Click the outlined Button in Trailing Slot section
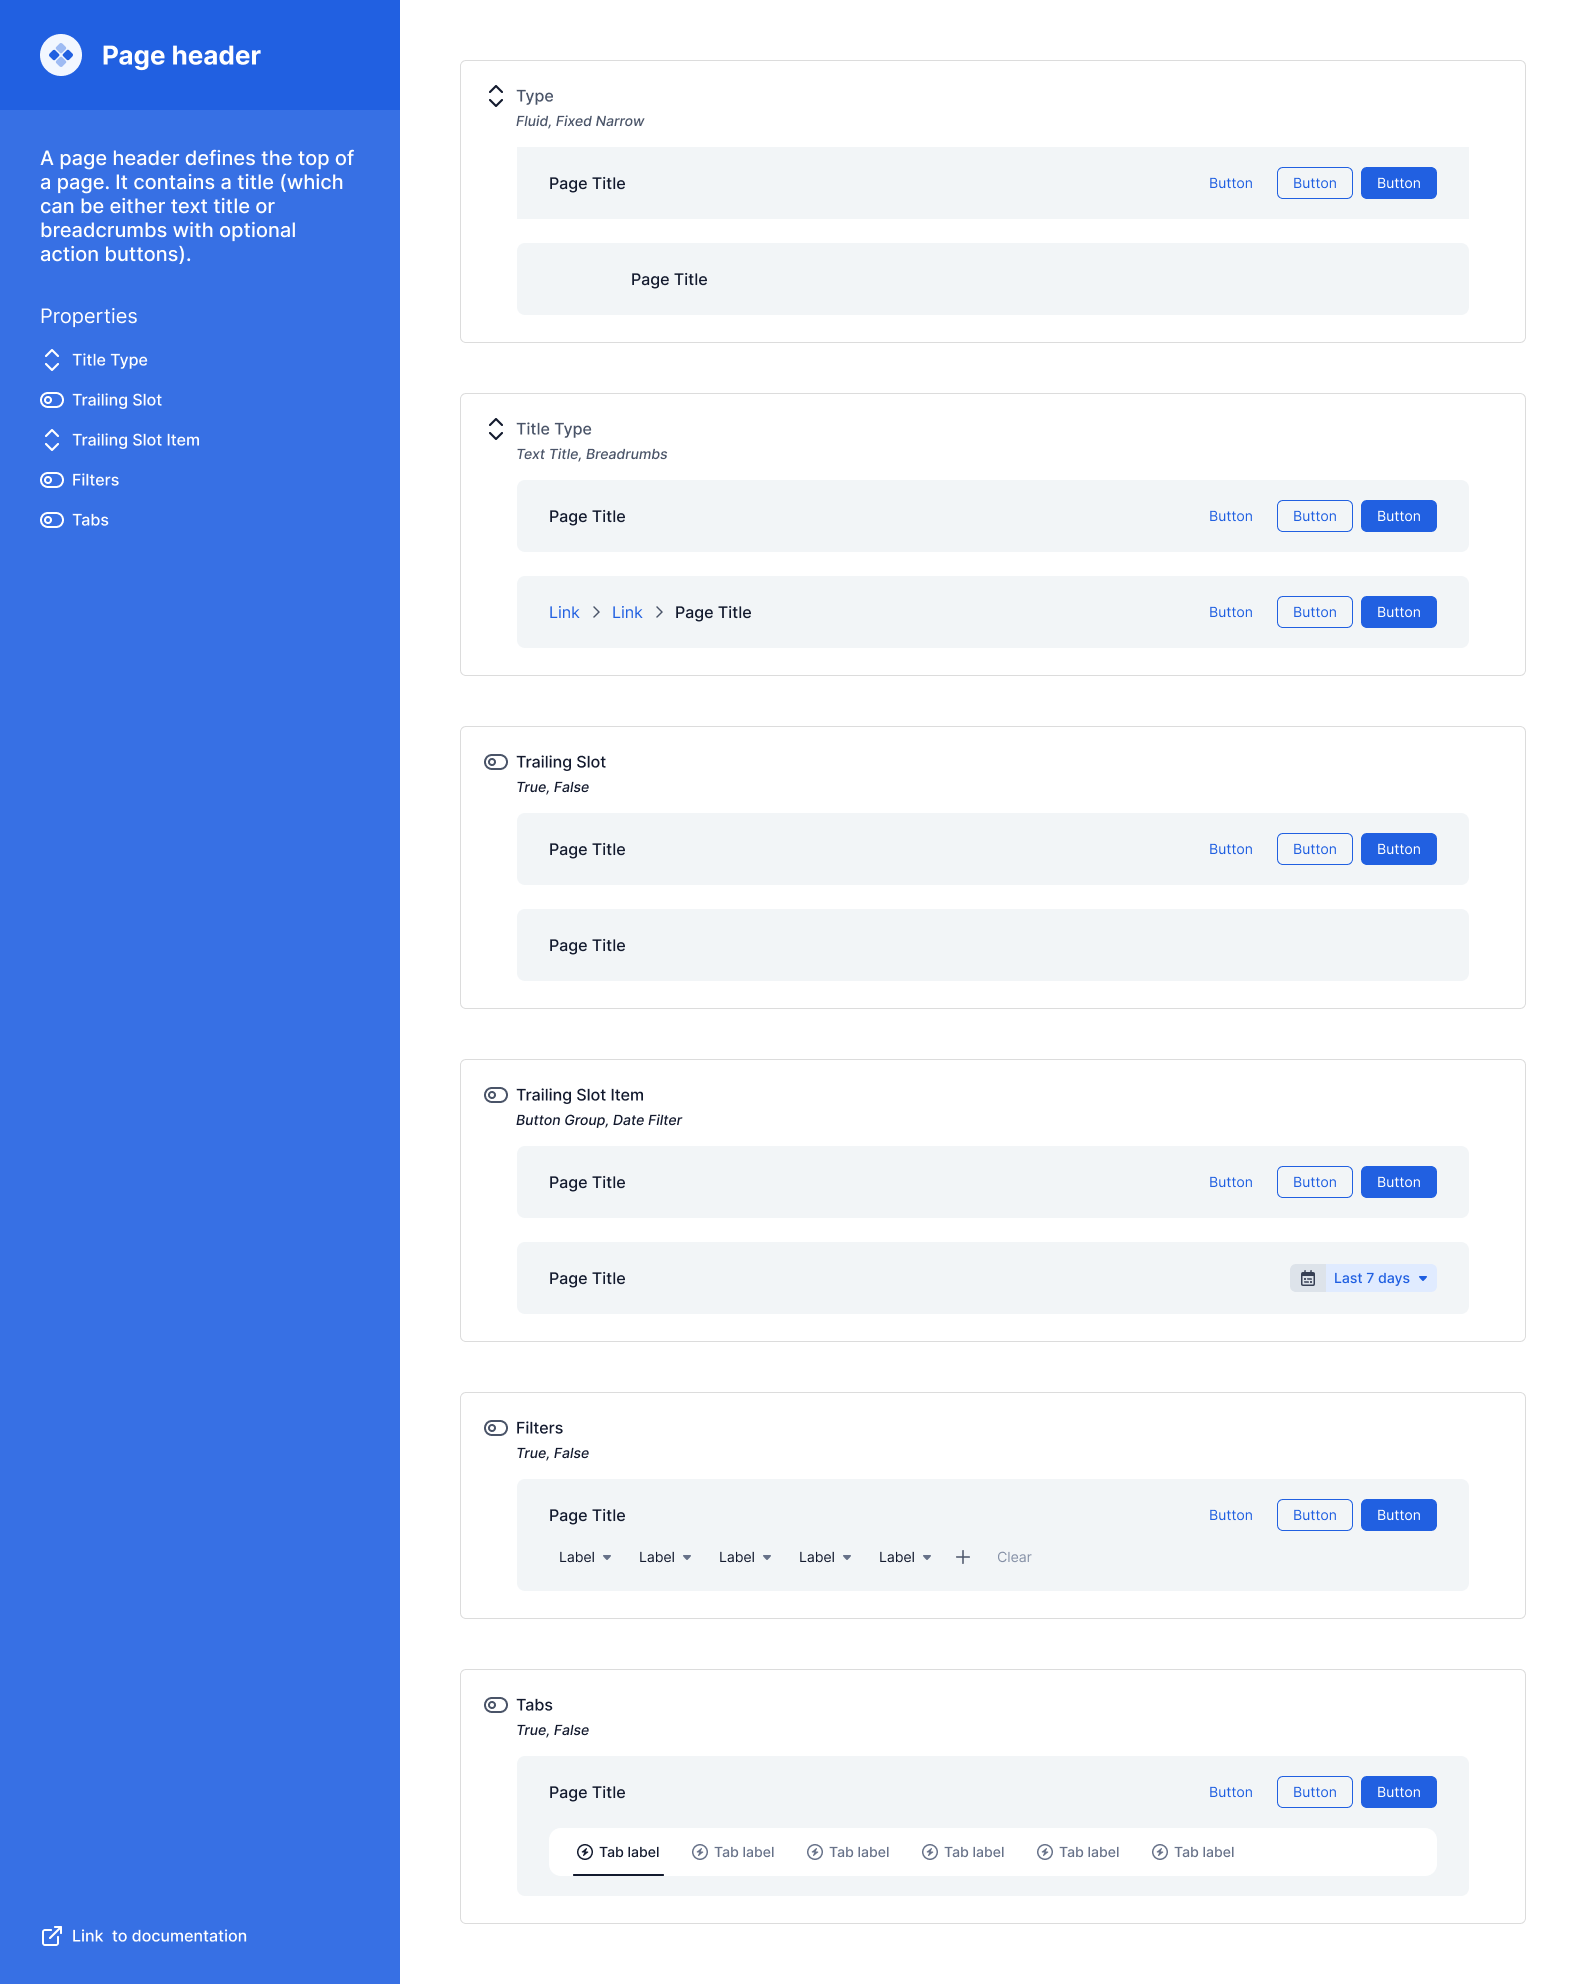Screen dimensions: 1572x1984 pyautogui.click(x=1315, y=849)
